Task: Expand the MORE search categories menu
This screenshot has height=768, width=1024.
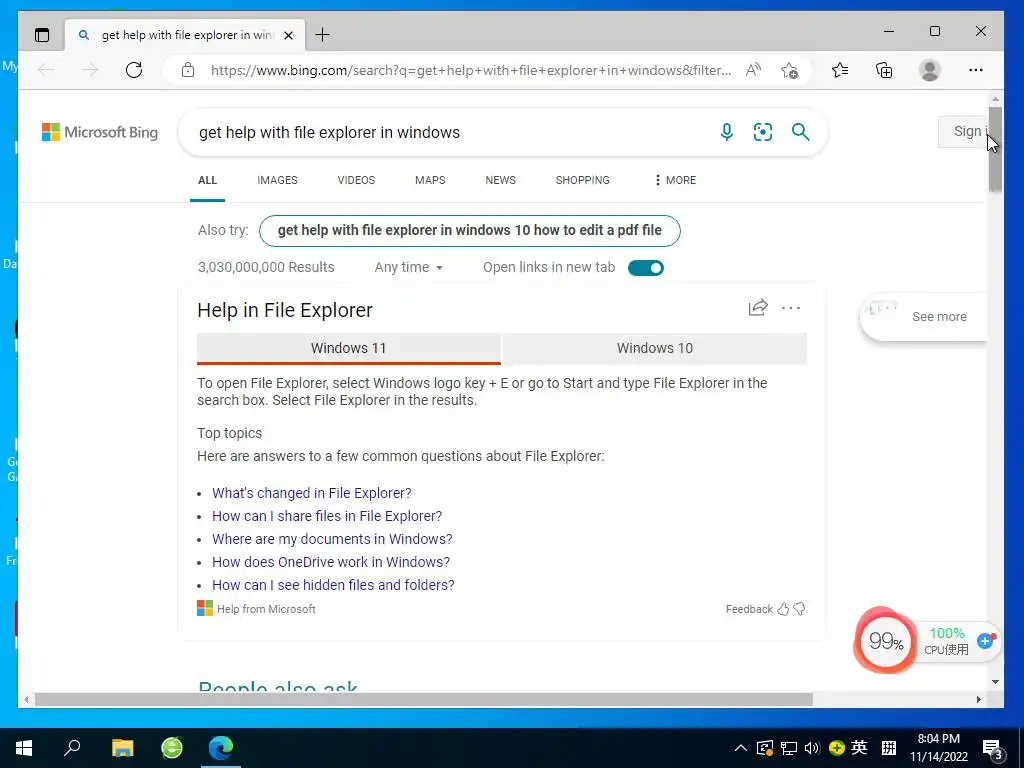Action: (675, 180)
